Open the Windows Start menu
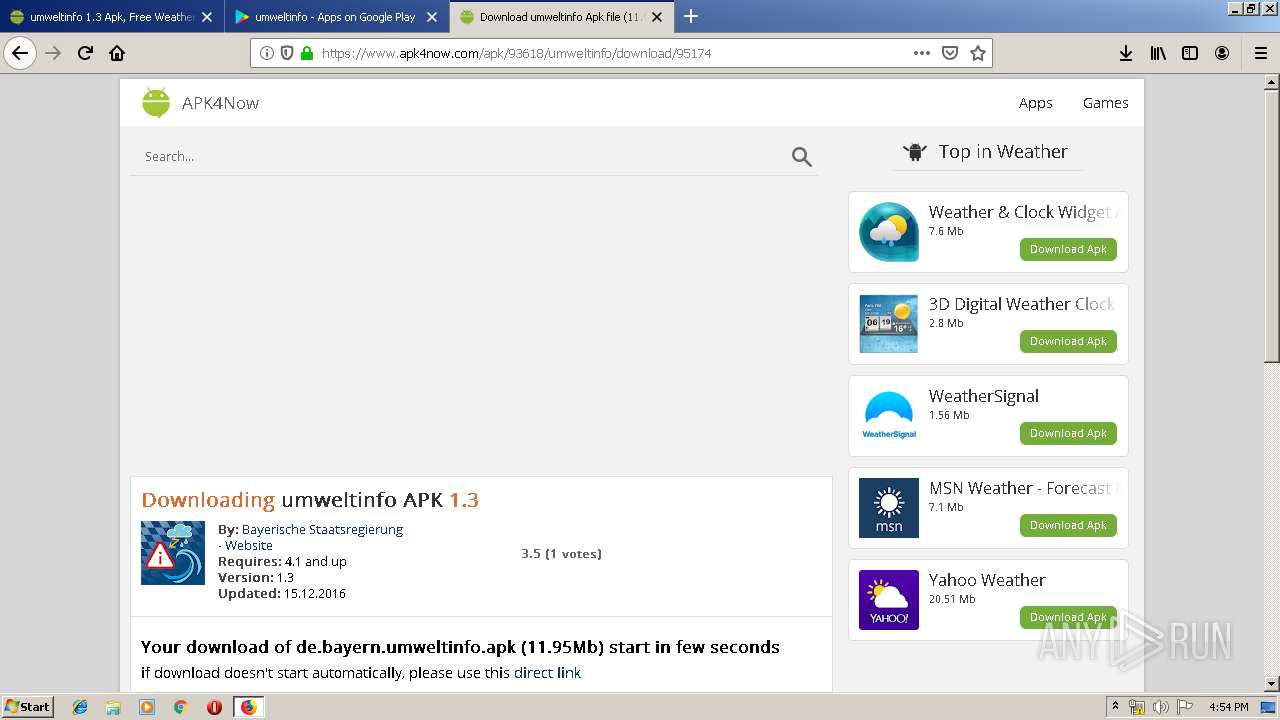The image size is (1280, 720). 27,707
